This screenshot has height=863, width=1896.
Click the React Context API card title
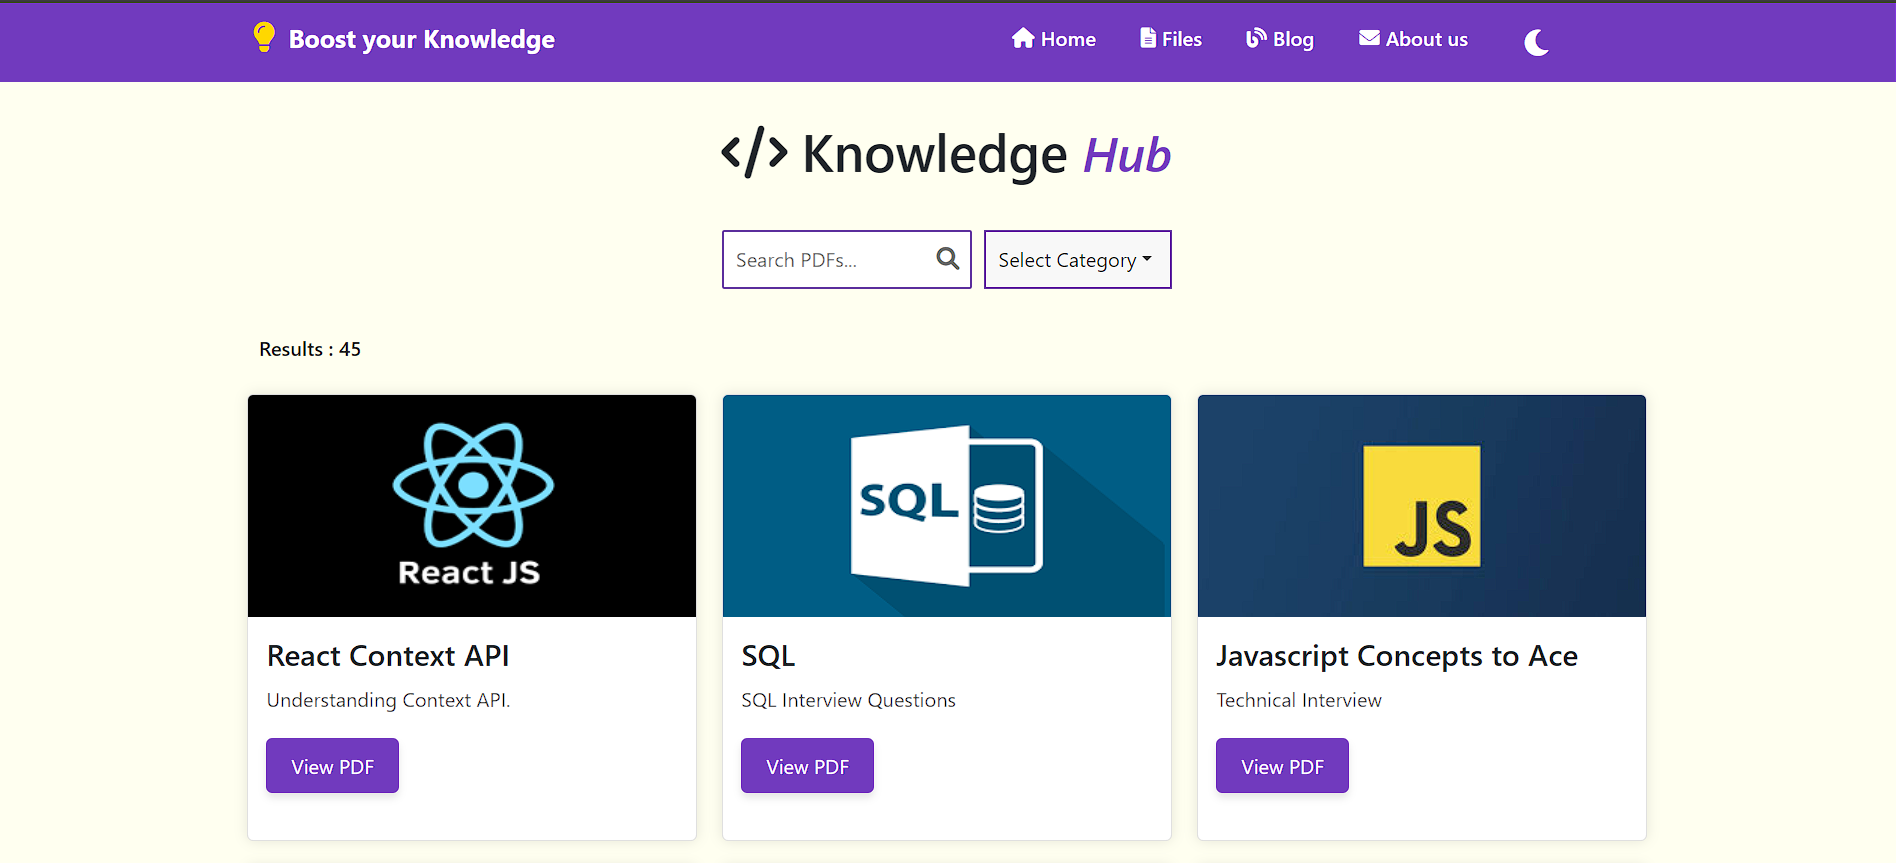(388, 656)
